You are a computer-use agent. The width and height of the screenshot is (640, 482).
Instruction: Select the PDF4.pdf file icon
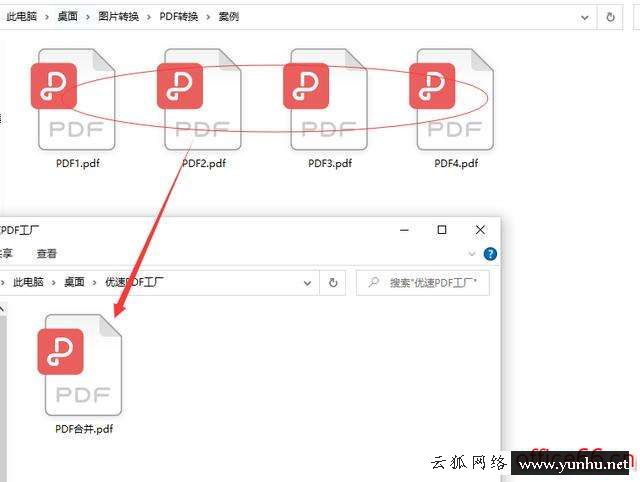point(452,99)
